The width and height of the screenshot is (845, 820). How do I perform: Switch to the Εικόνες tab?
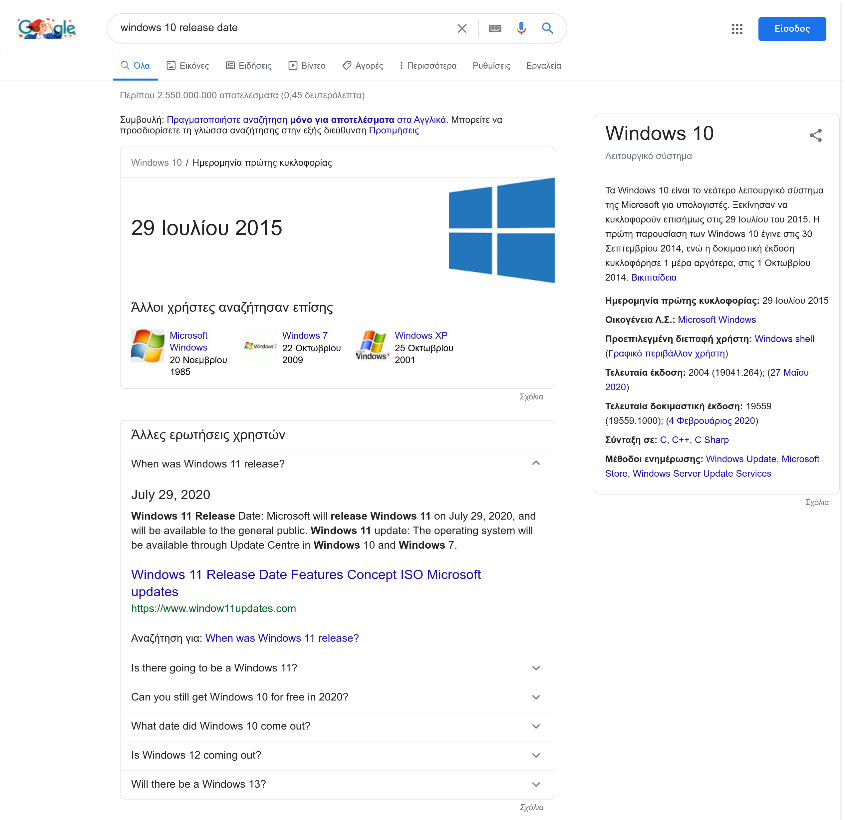pos(188,66)
